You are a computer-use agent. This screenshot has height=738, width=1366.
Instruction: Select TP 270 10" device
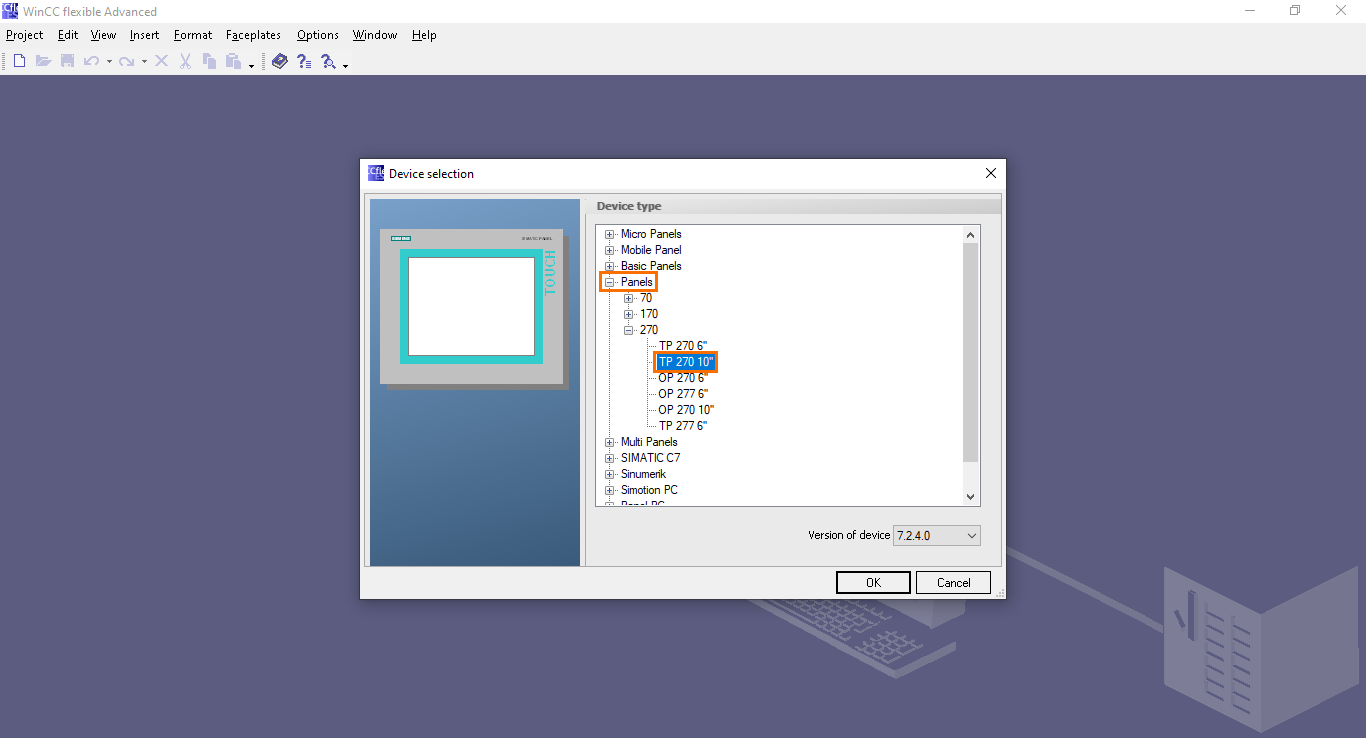click(x=686, y=362)
